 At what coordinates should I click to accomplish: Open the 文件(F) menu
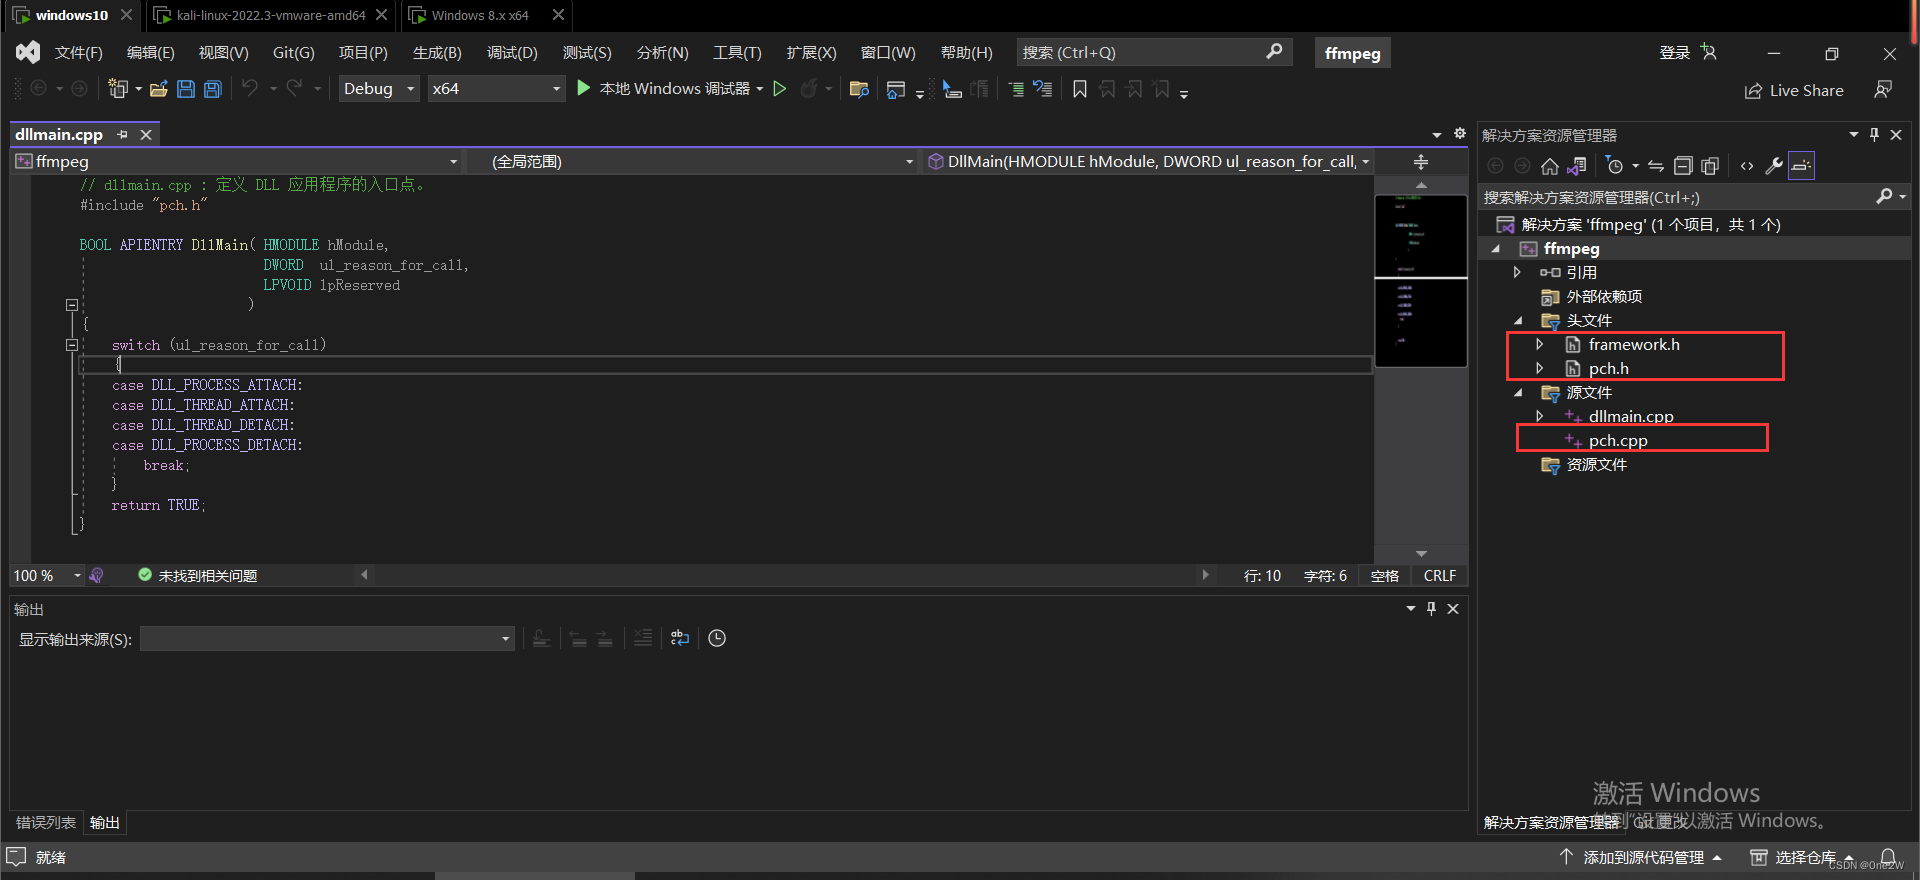pos(78,52)
